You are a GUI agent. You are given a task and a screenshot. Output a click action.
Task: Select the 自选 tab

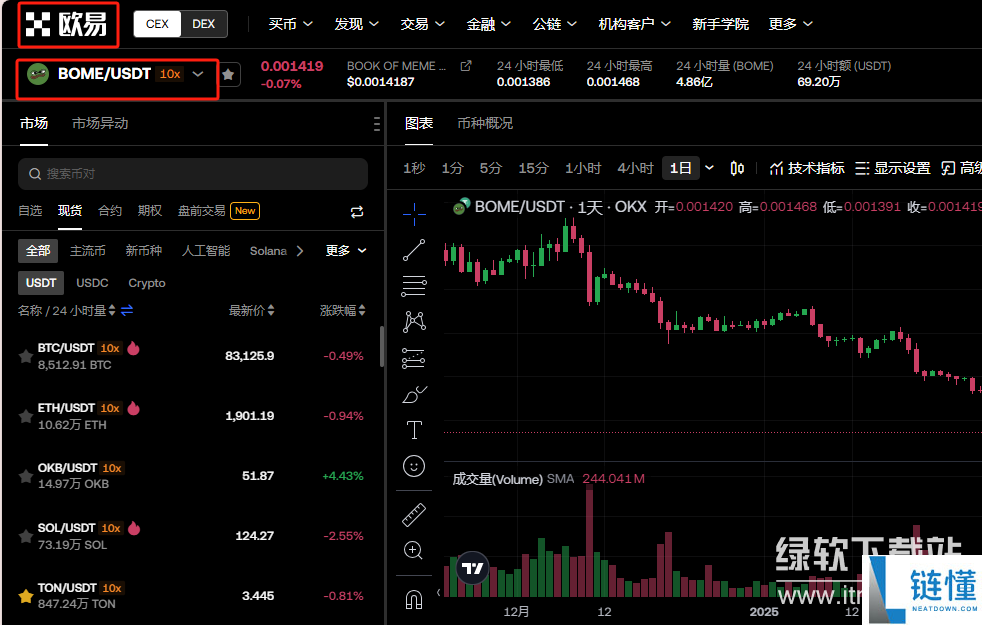(x=30, y=211)
